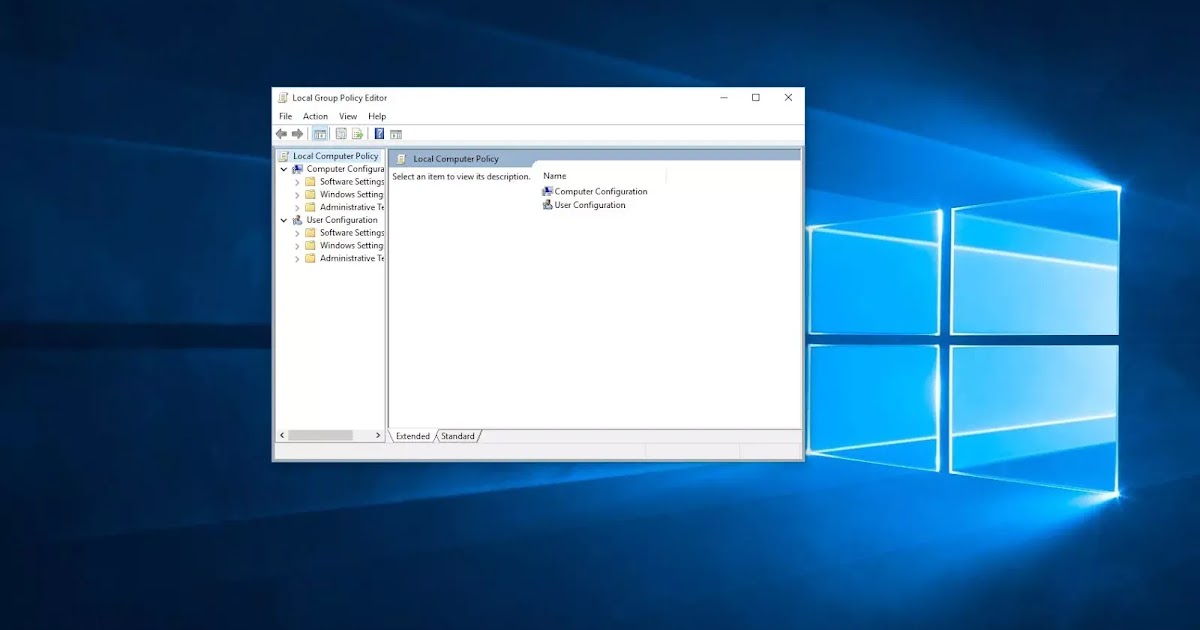The height and width of the screenshot is (630, 1200).
Task: Click the Back arrow toolbar icon
Action: (281, 134)
